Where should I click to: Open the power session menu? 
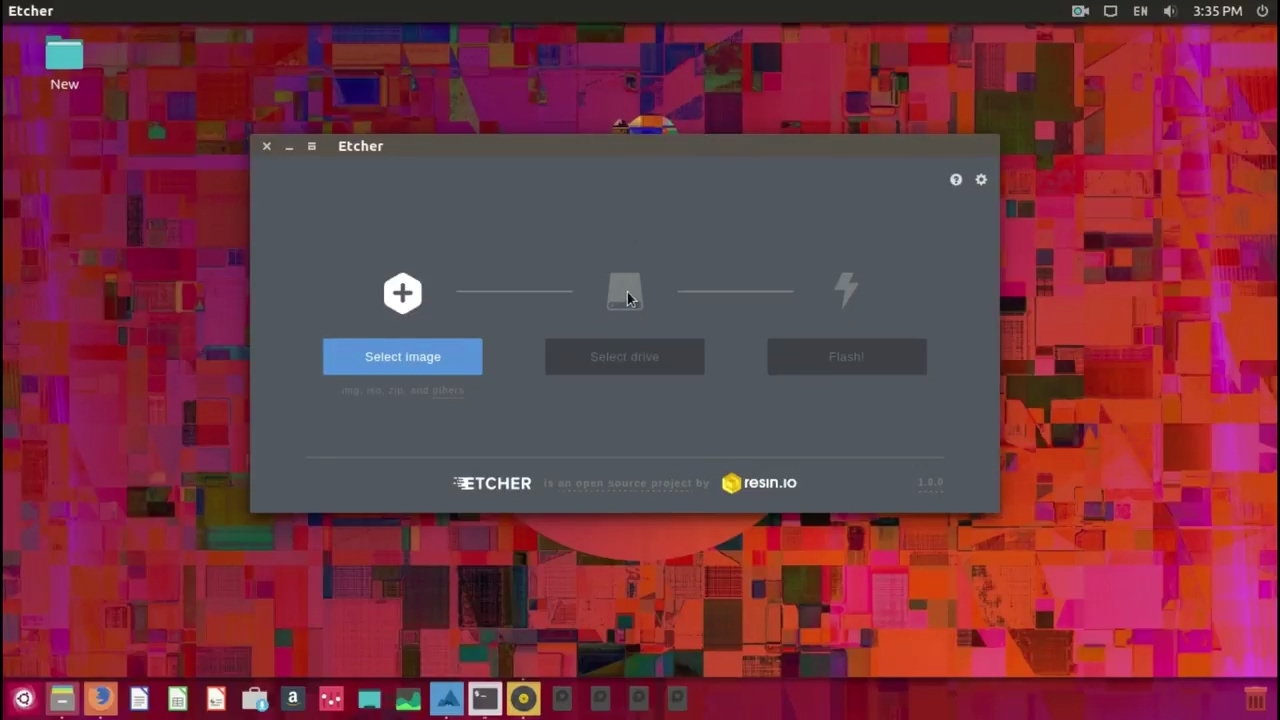(x=1262, y=11)
